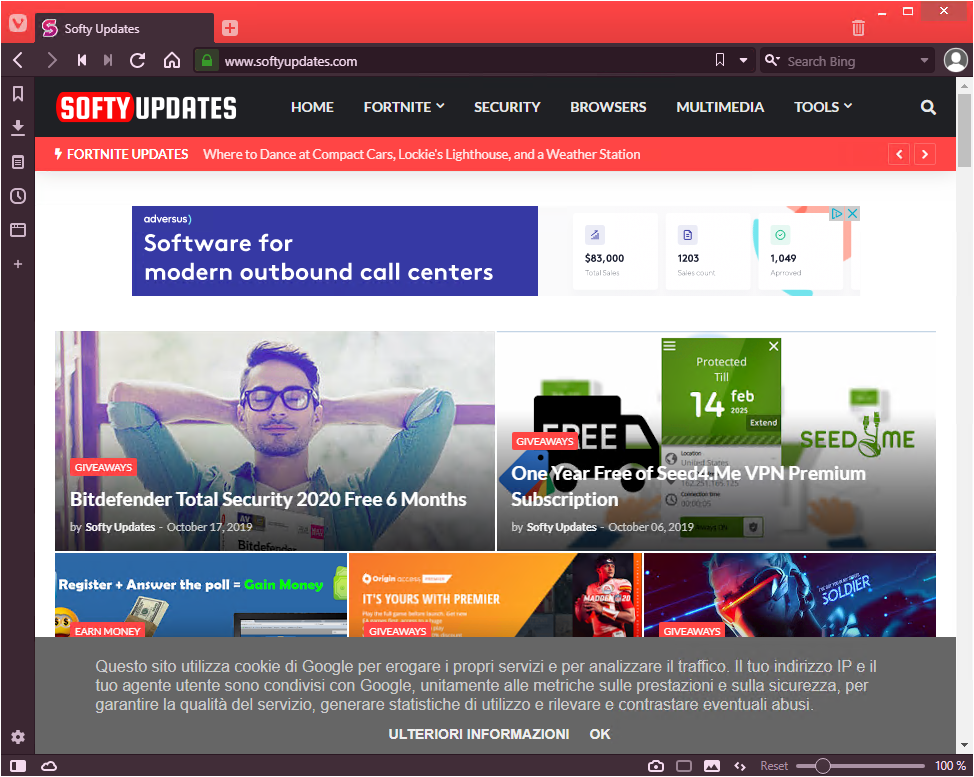The height and width of the screenshot is (777, 974).
Task: Open the Origin Access Premier thumbnail
Action: (495, 595)
